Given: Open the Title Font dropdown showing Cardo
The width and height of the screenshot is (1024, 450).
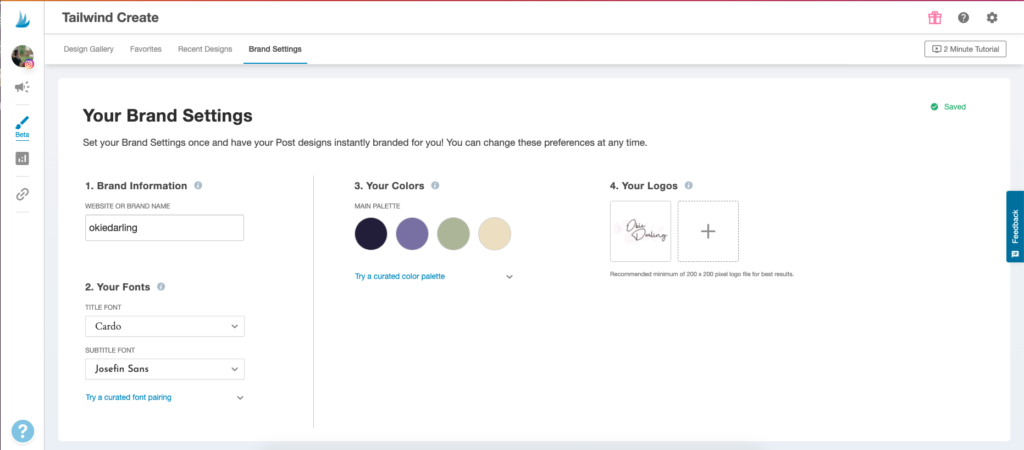Looking at the screenshot, I should click(x=165, y=326).
